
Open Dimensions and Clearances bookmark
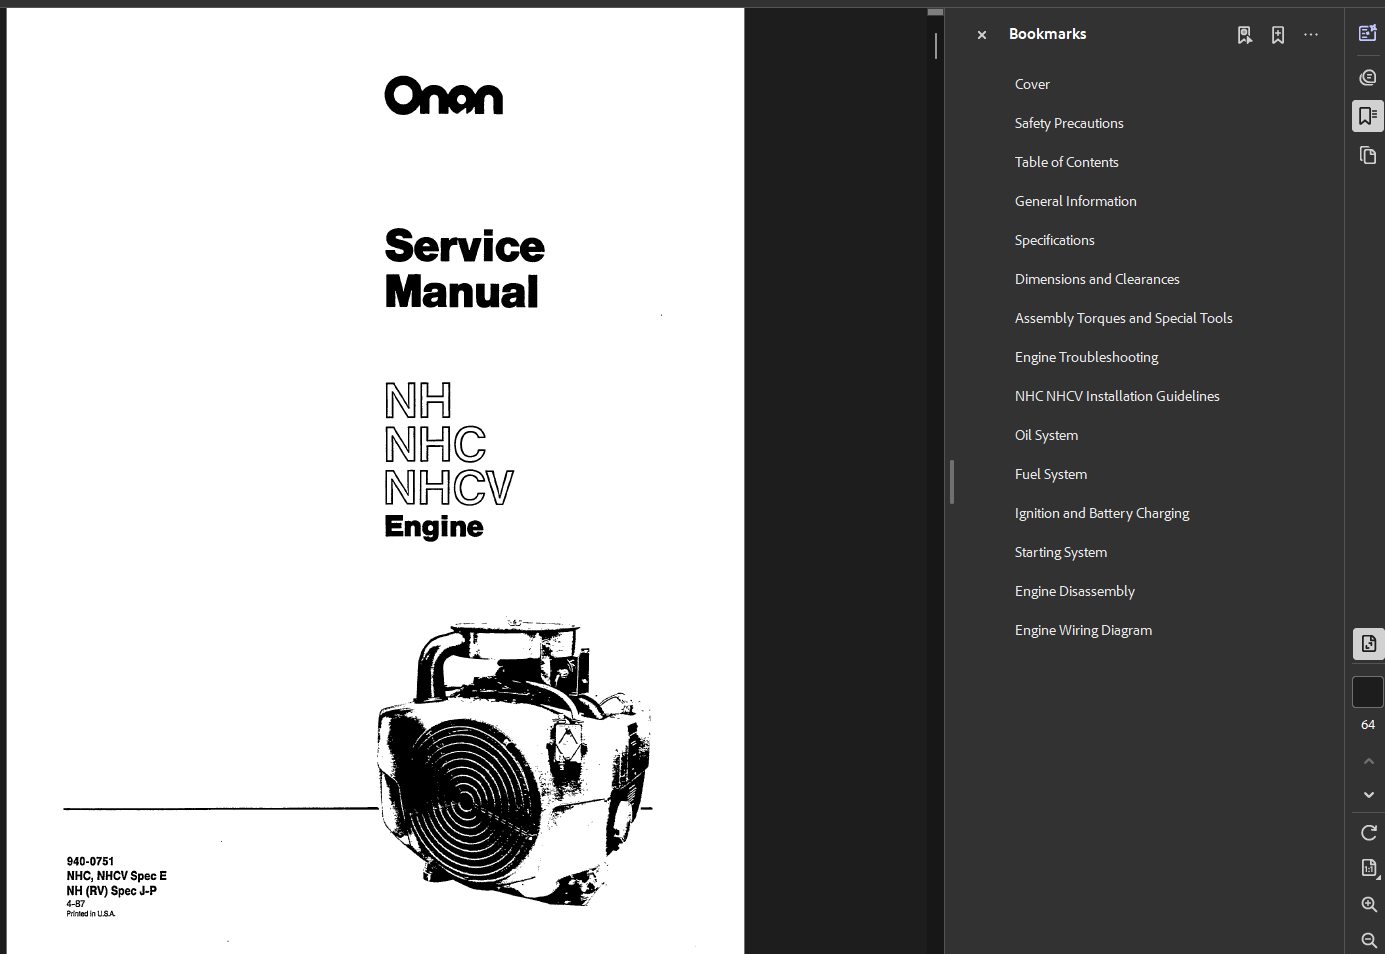[x=1097, y=279]
